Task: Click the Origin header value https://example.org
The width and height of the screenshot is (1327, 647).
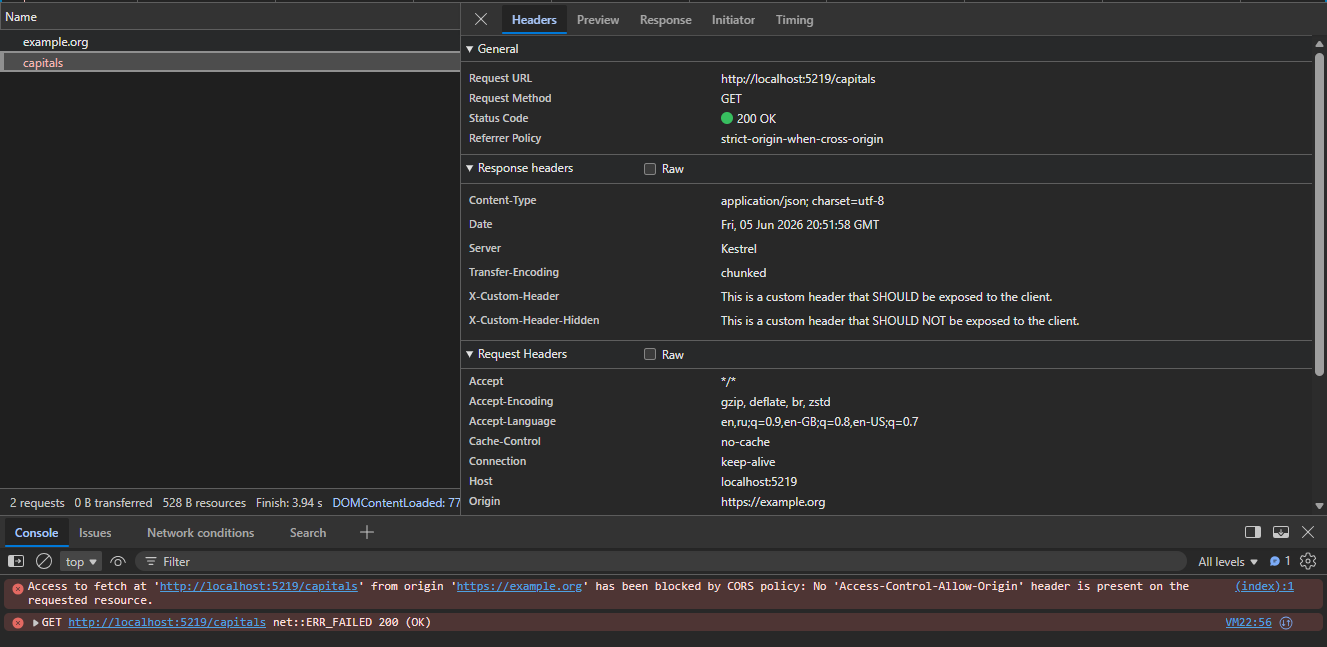Action: (x=773, y=502)
